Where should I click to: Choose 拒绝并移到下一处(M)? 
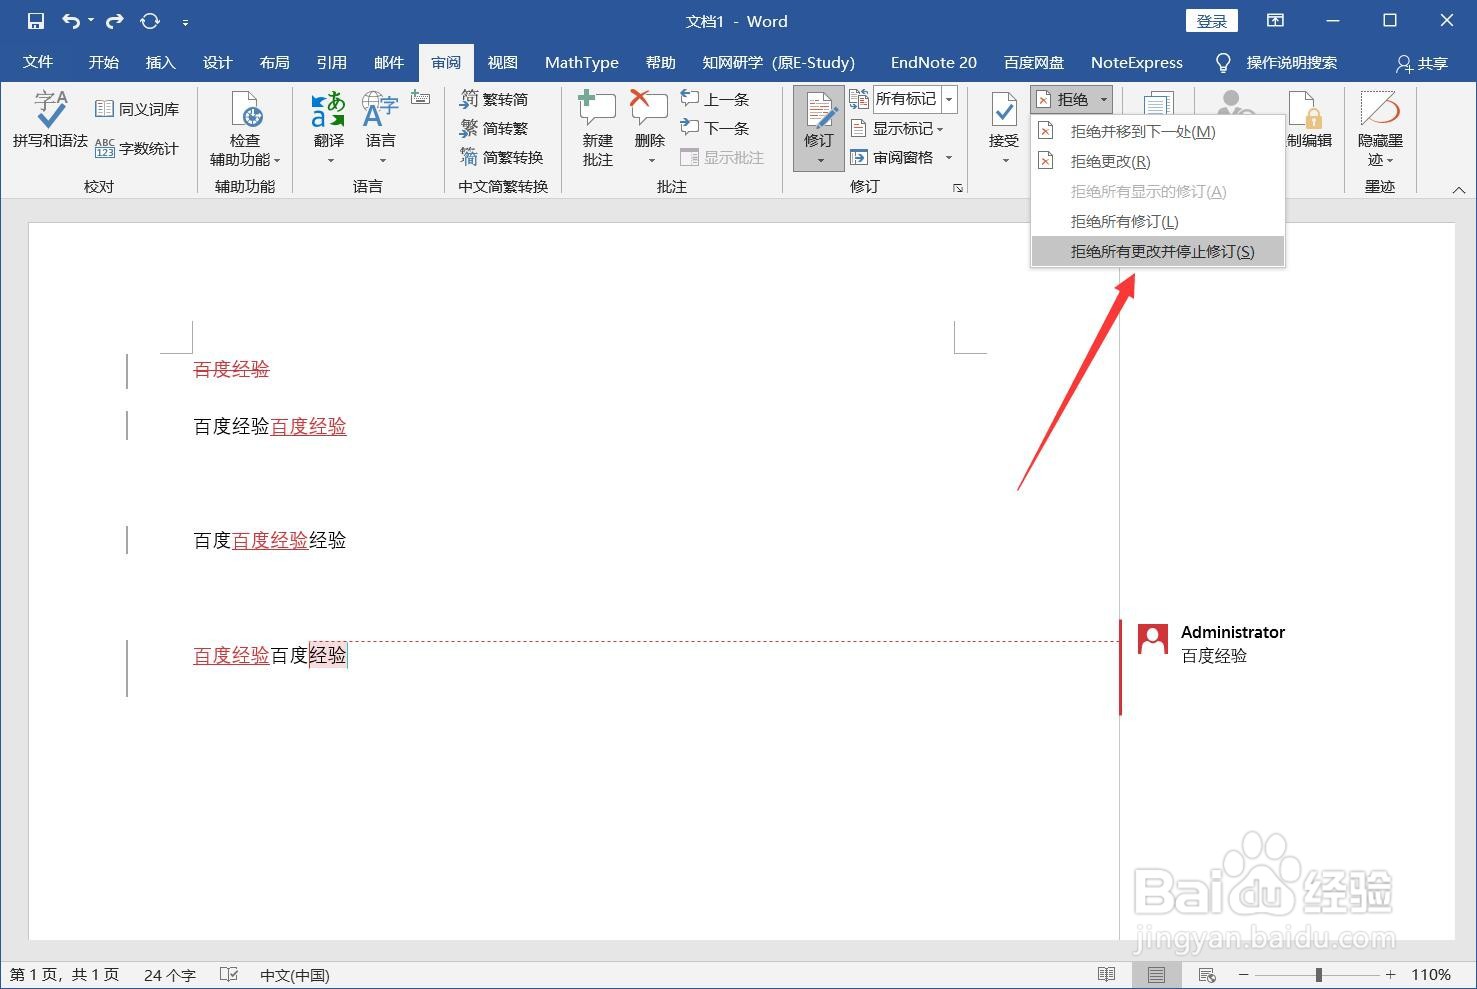pyautogui.click(x=1158, y=131)
